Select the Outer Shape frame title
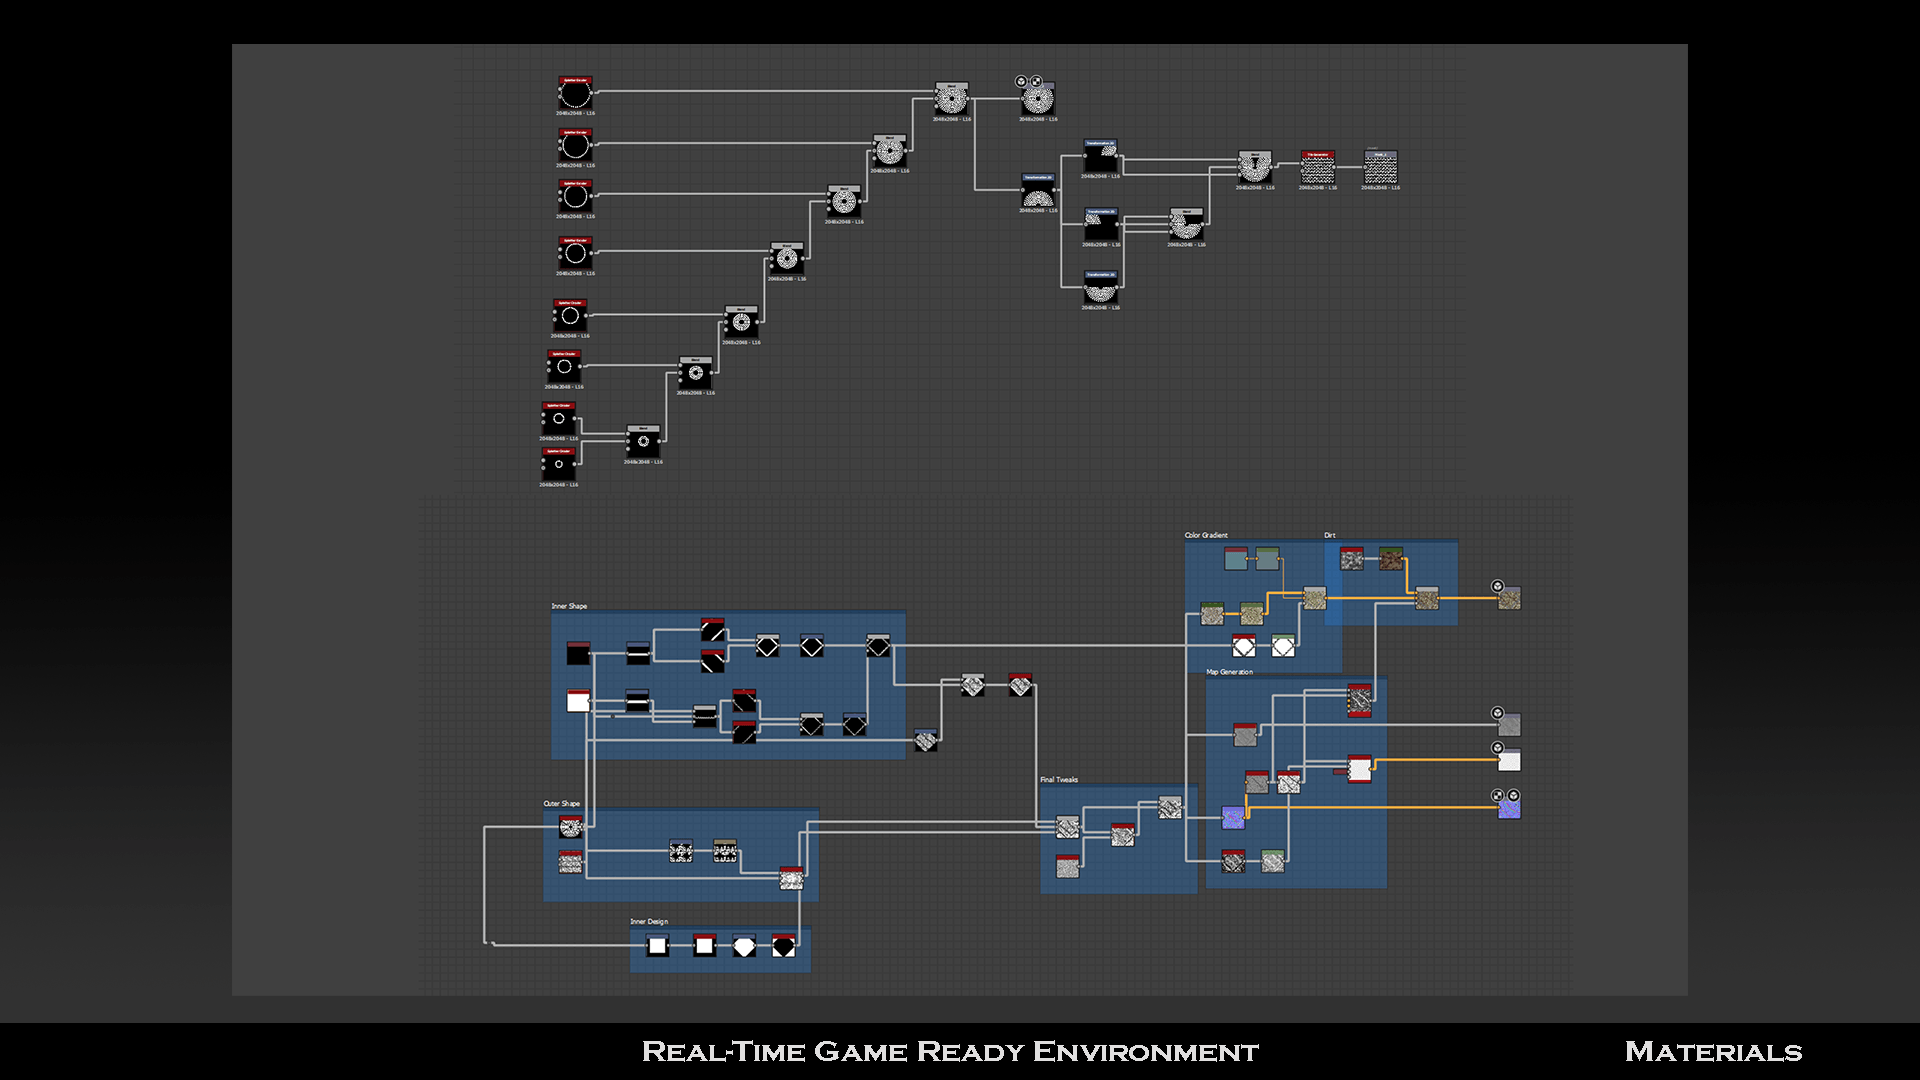The image size is (1920, 1080). pos(561,803)
